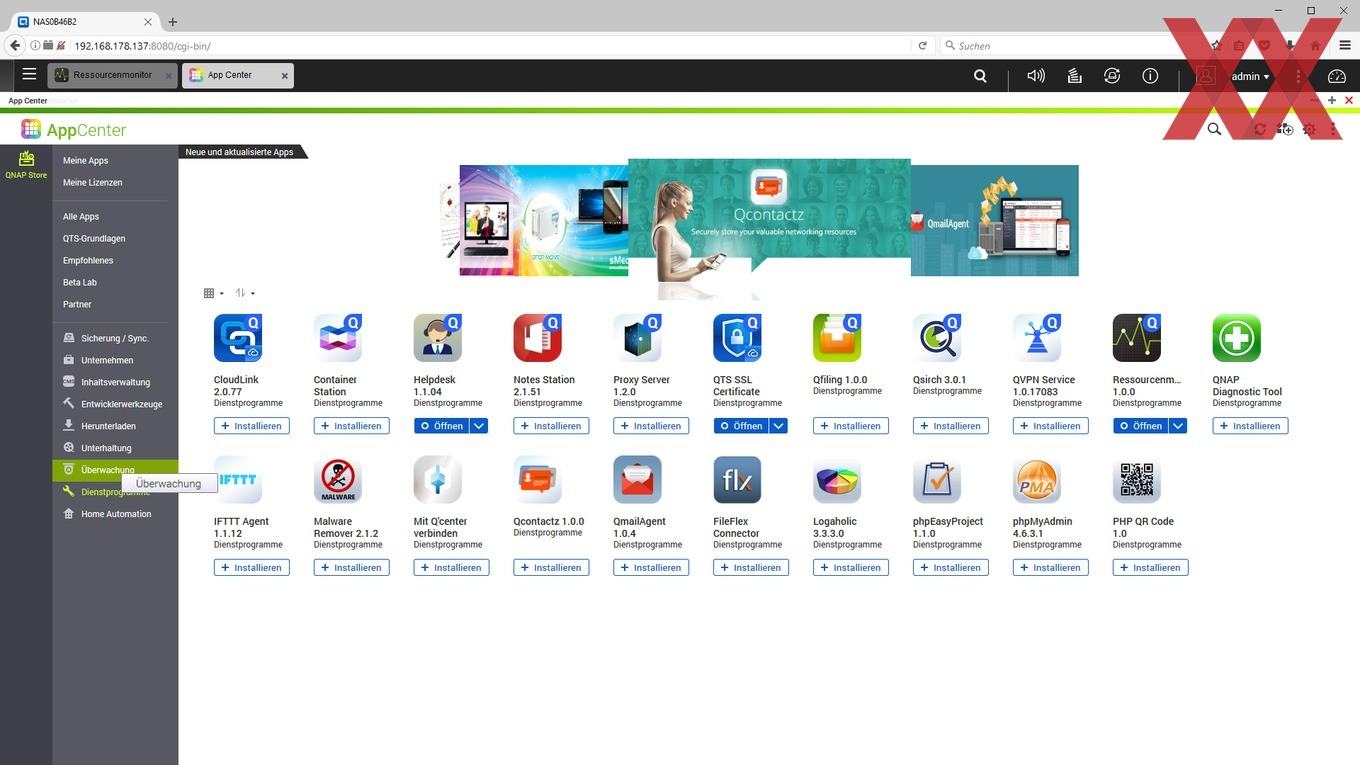Open the QmailAgent app icon

[x=638, y=480]
